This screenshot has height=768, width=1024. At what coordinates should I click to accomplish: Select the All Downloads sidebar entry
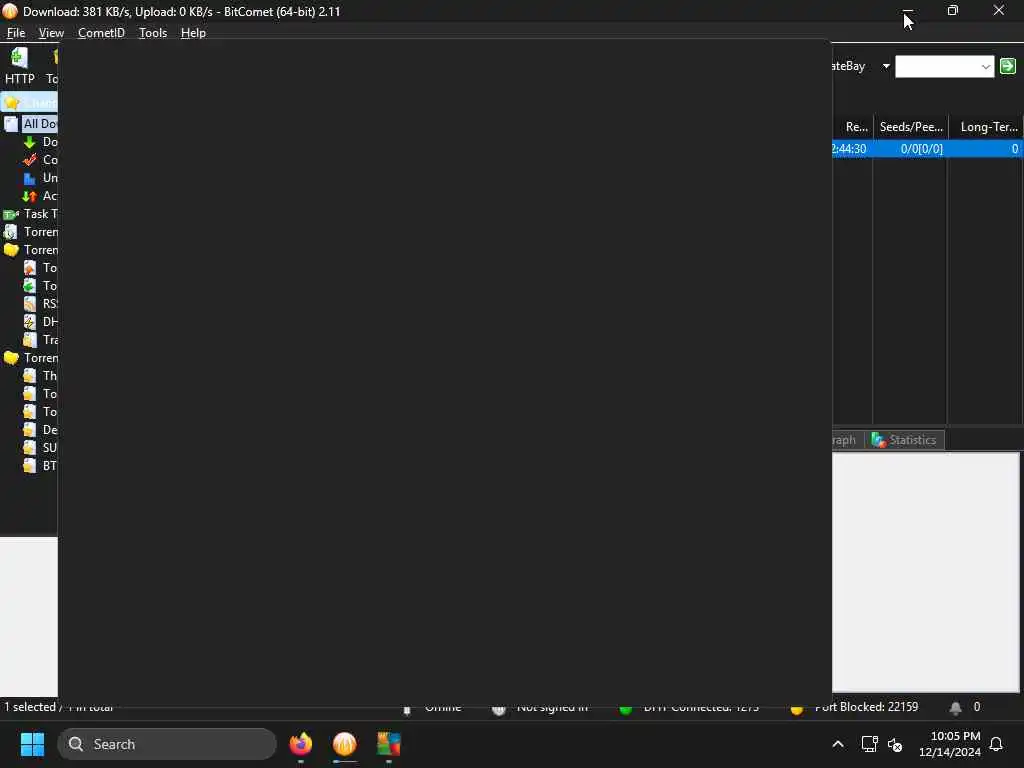point(30,123)
